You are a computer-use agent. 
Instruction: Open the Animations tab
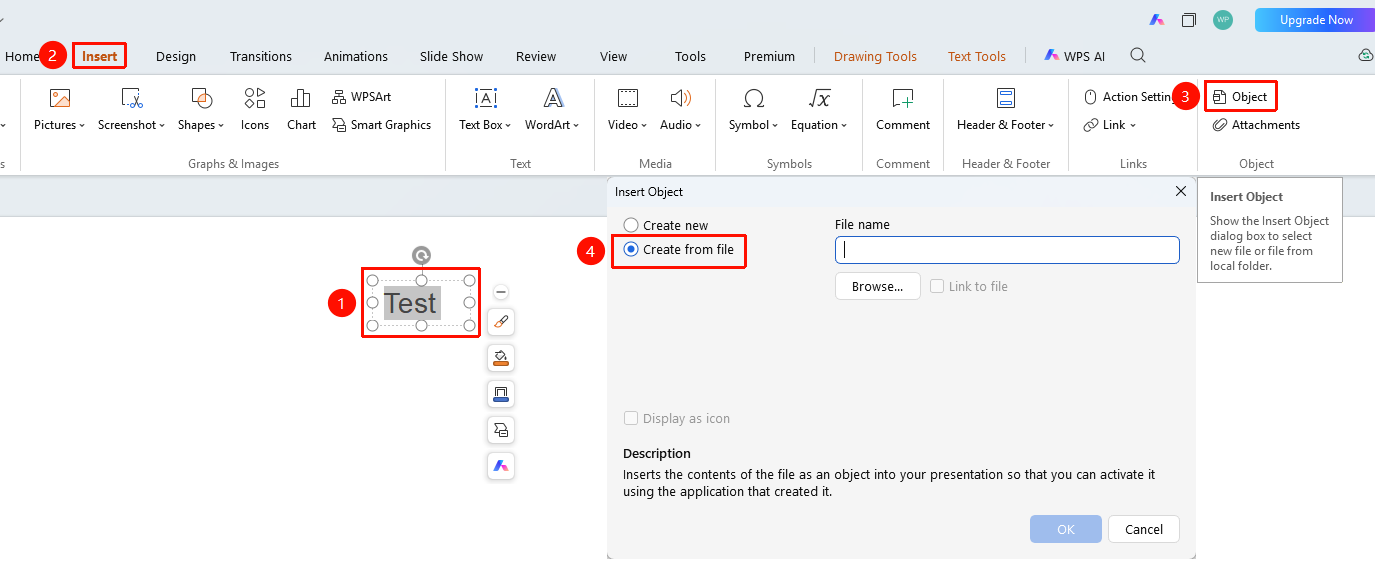coord(356,56)
